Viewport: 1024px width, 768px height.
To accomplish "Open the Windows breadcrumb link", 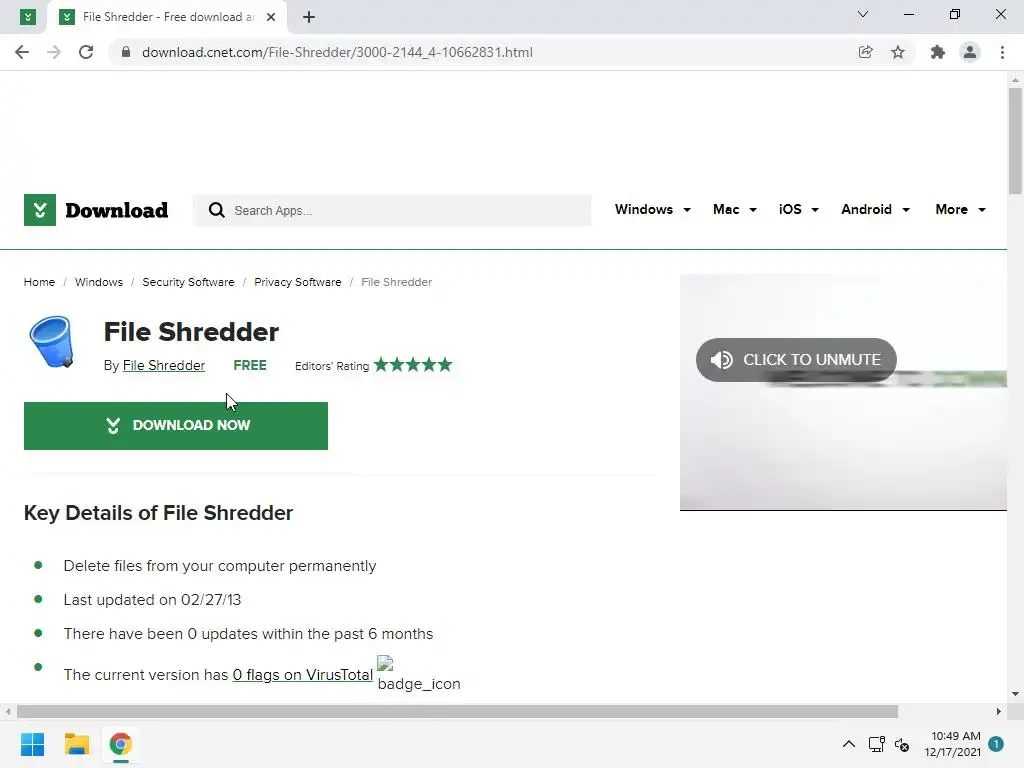I will point(99,282).
